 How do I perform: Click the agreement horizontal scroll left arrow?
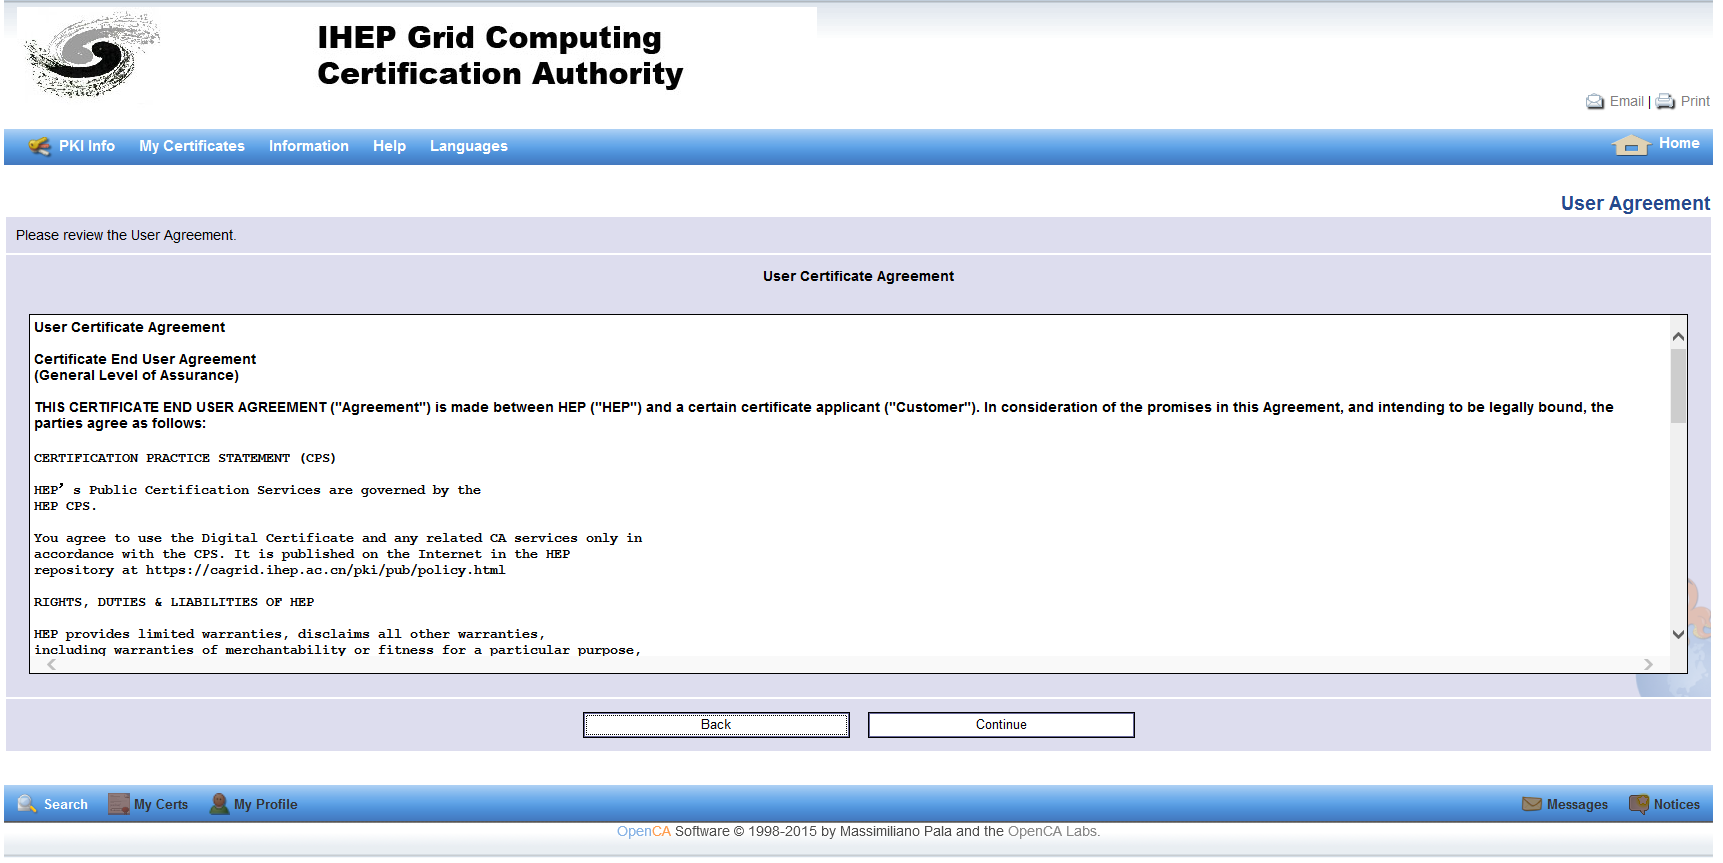(51, 664)
